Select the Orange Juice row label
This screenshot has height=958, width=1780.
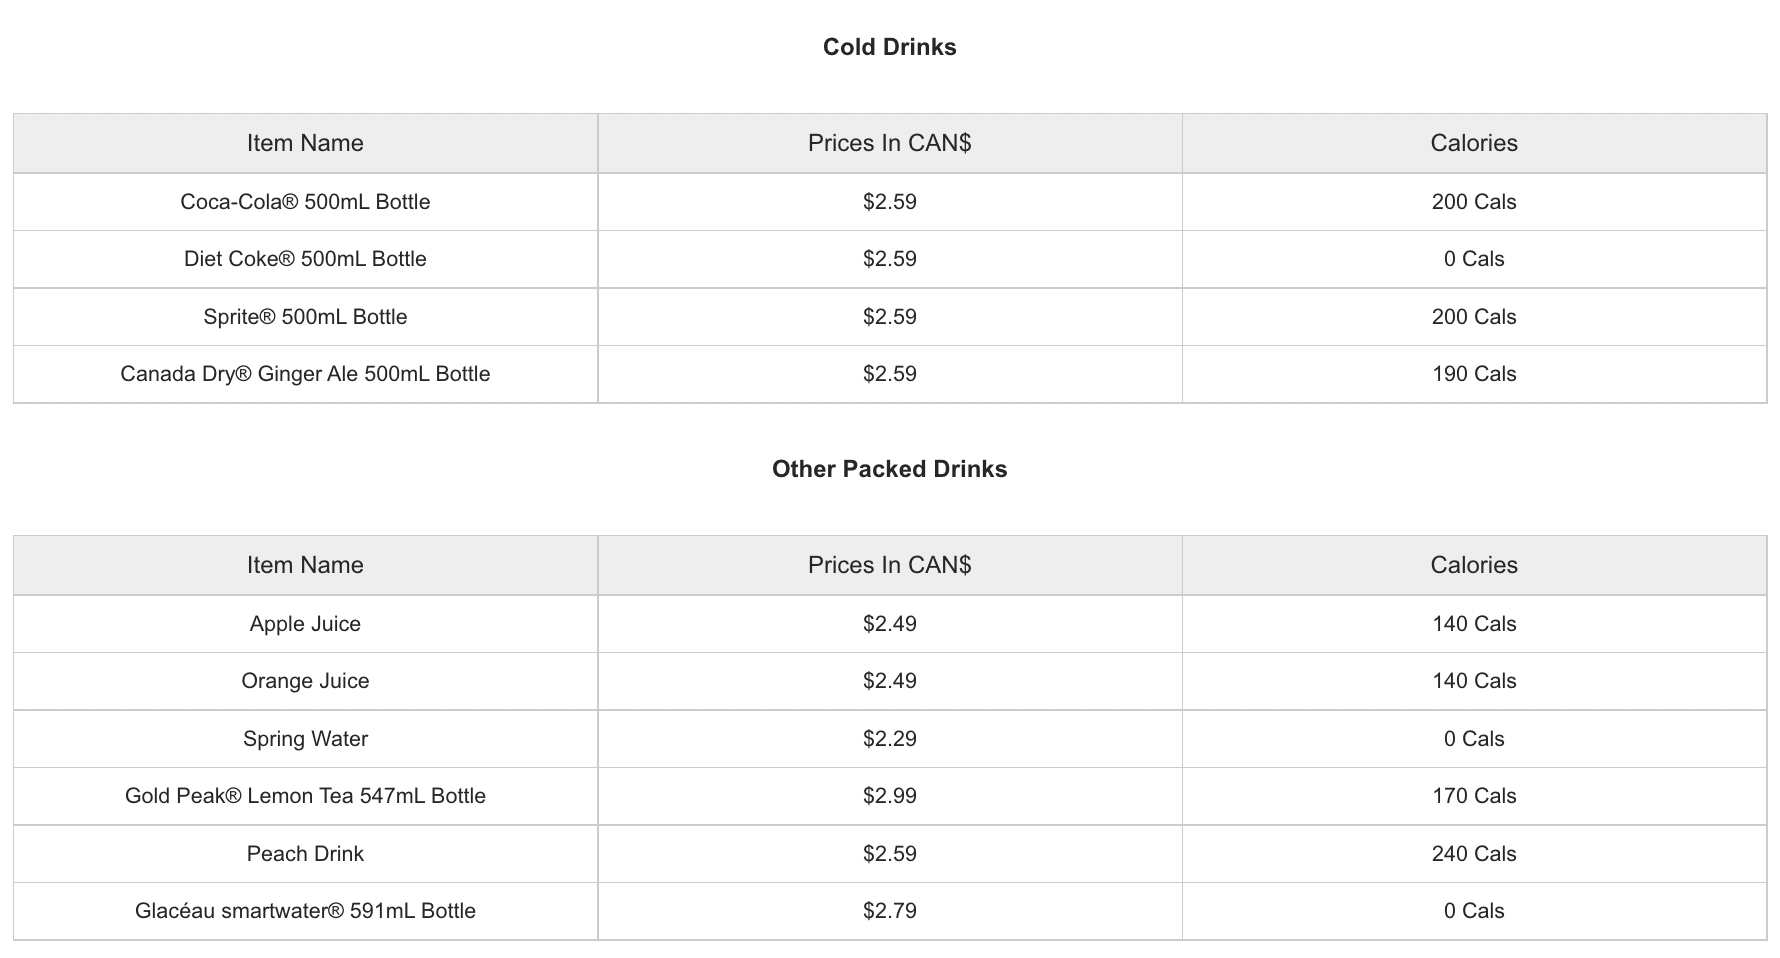[x=305, y=681]
